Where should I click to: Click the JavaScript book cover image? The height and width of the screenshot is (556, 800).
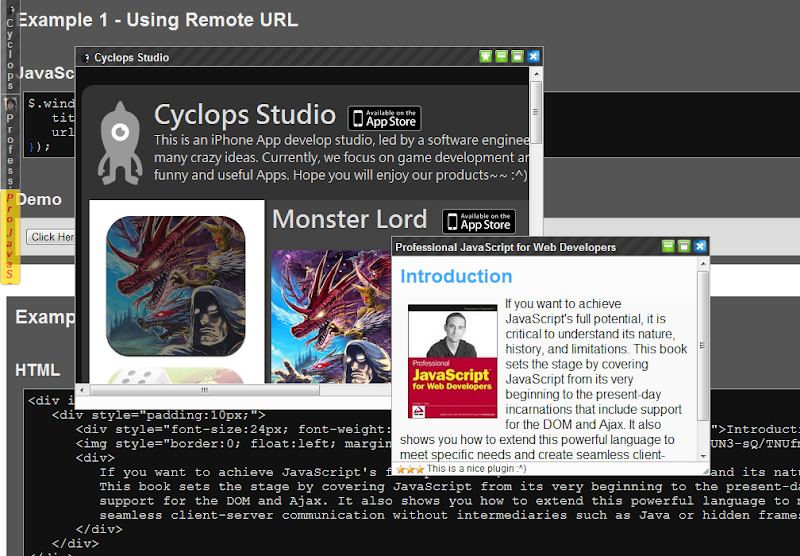pyautogui.click(x=453, y=362)
